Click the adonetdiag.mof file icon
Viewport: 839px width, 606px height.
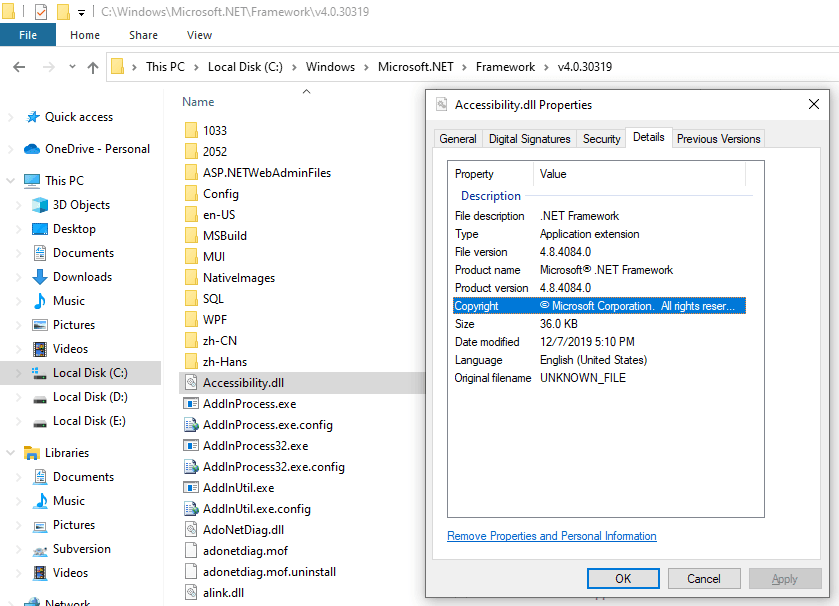coord(191,550)
